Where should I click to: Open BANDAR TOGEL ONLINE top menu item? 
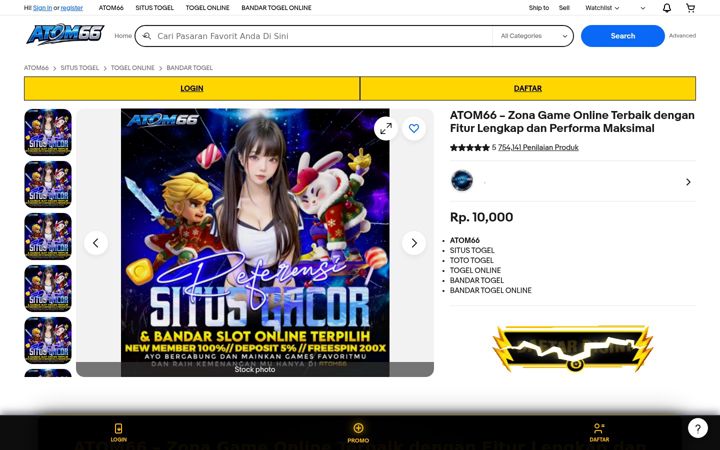(x=276, y=8)
